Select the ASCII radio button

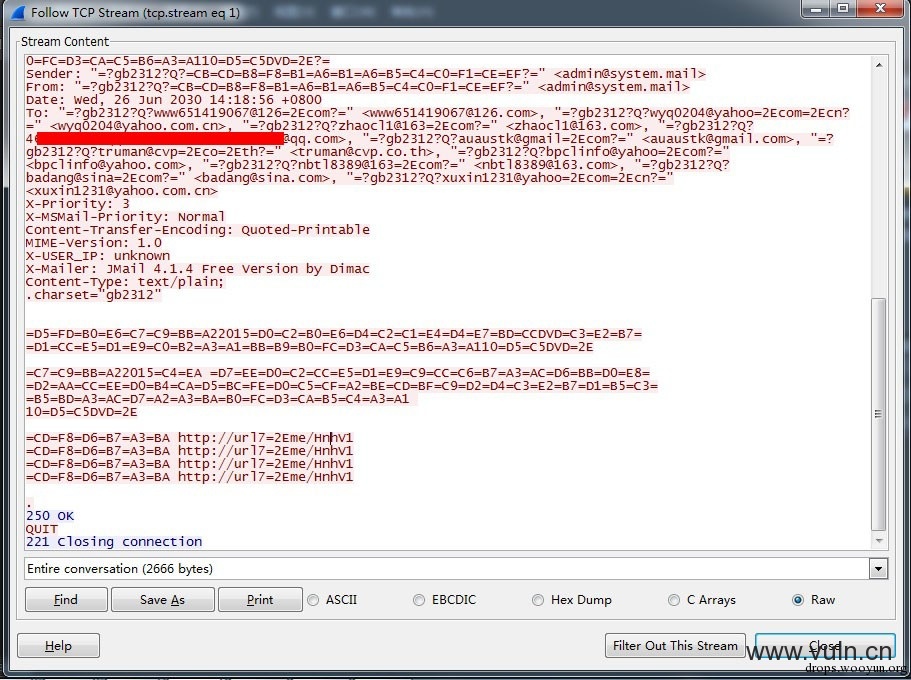point(313,600)
